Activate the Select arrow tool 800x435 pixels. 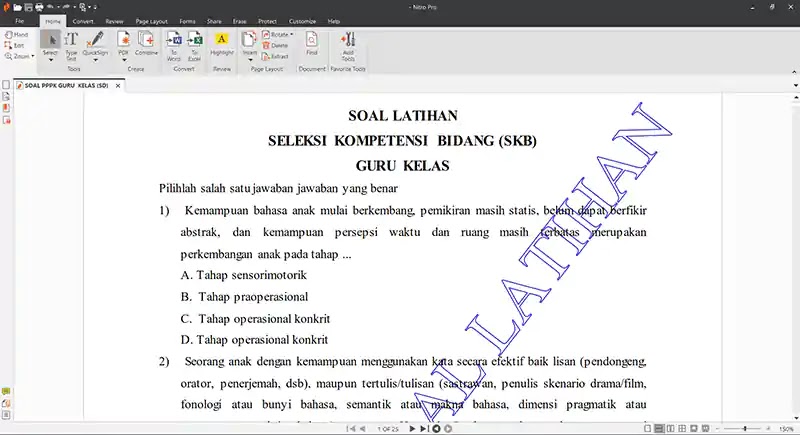(x=50, y=40)
